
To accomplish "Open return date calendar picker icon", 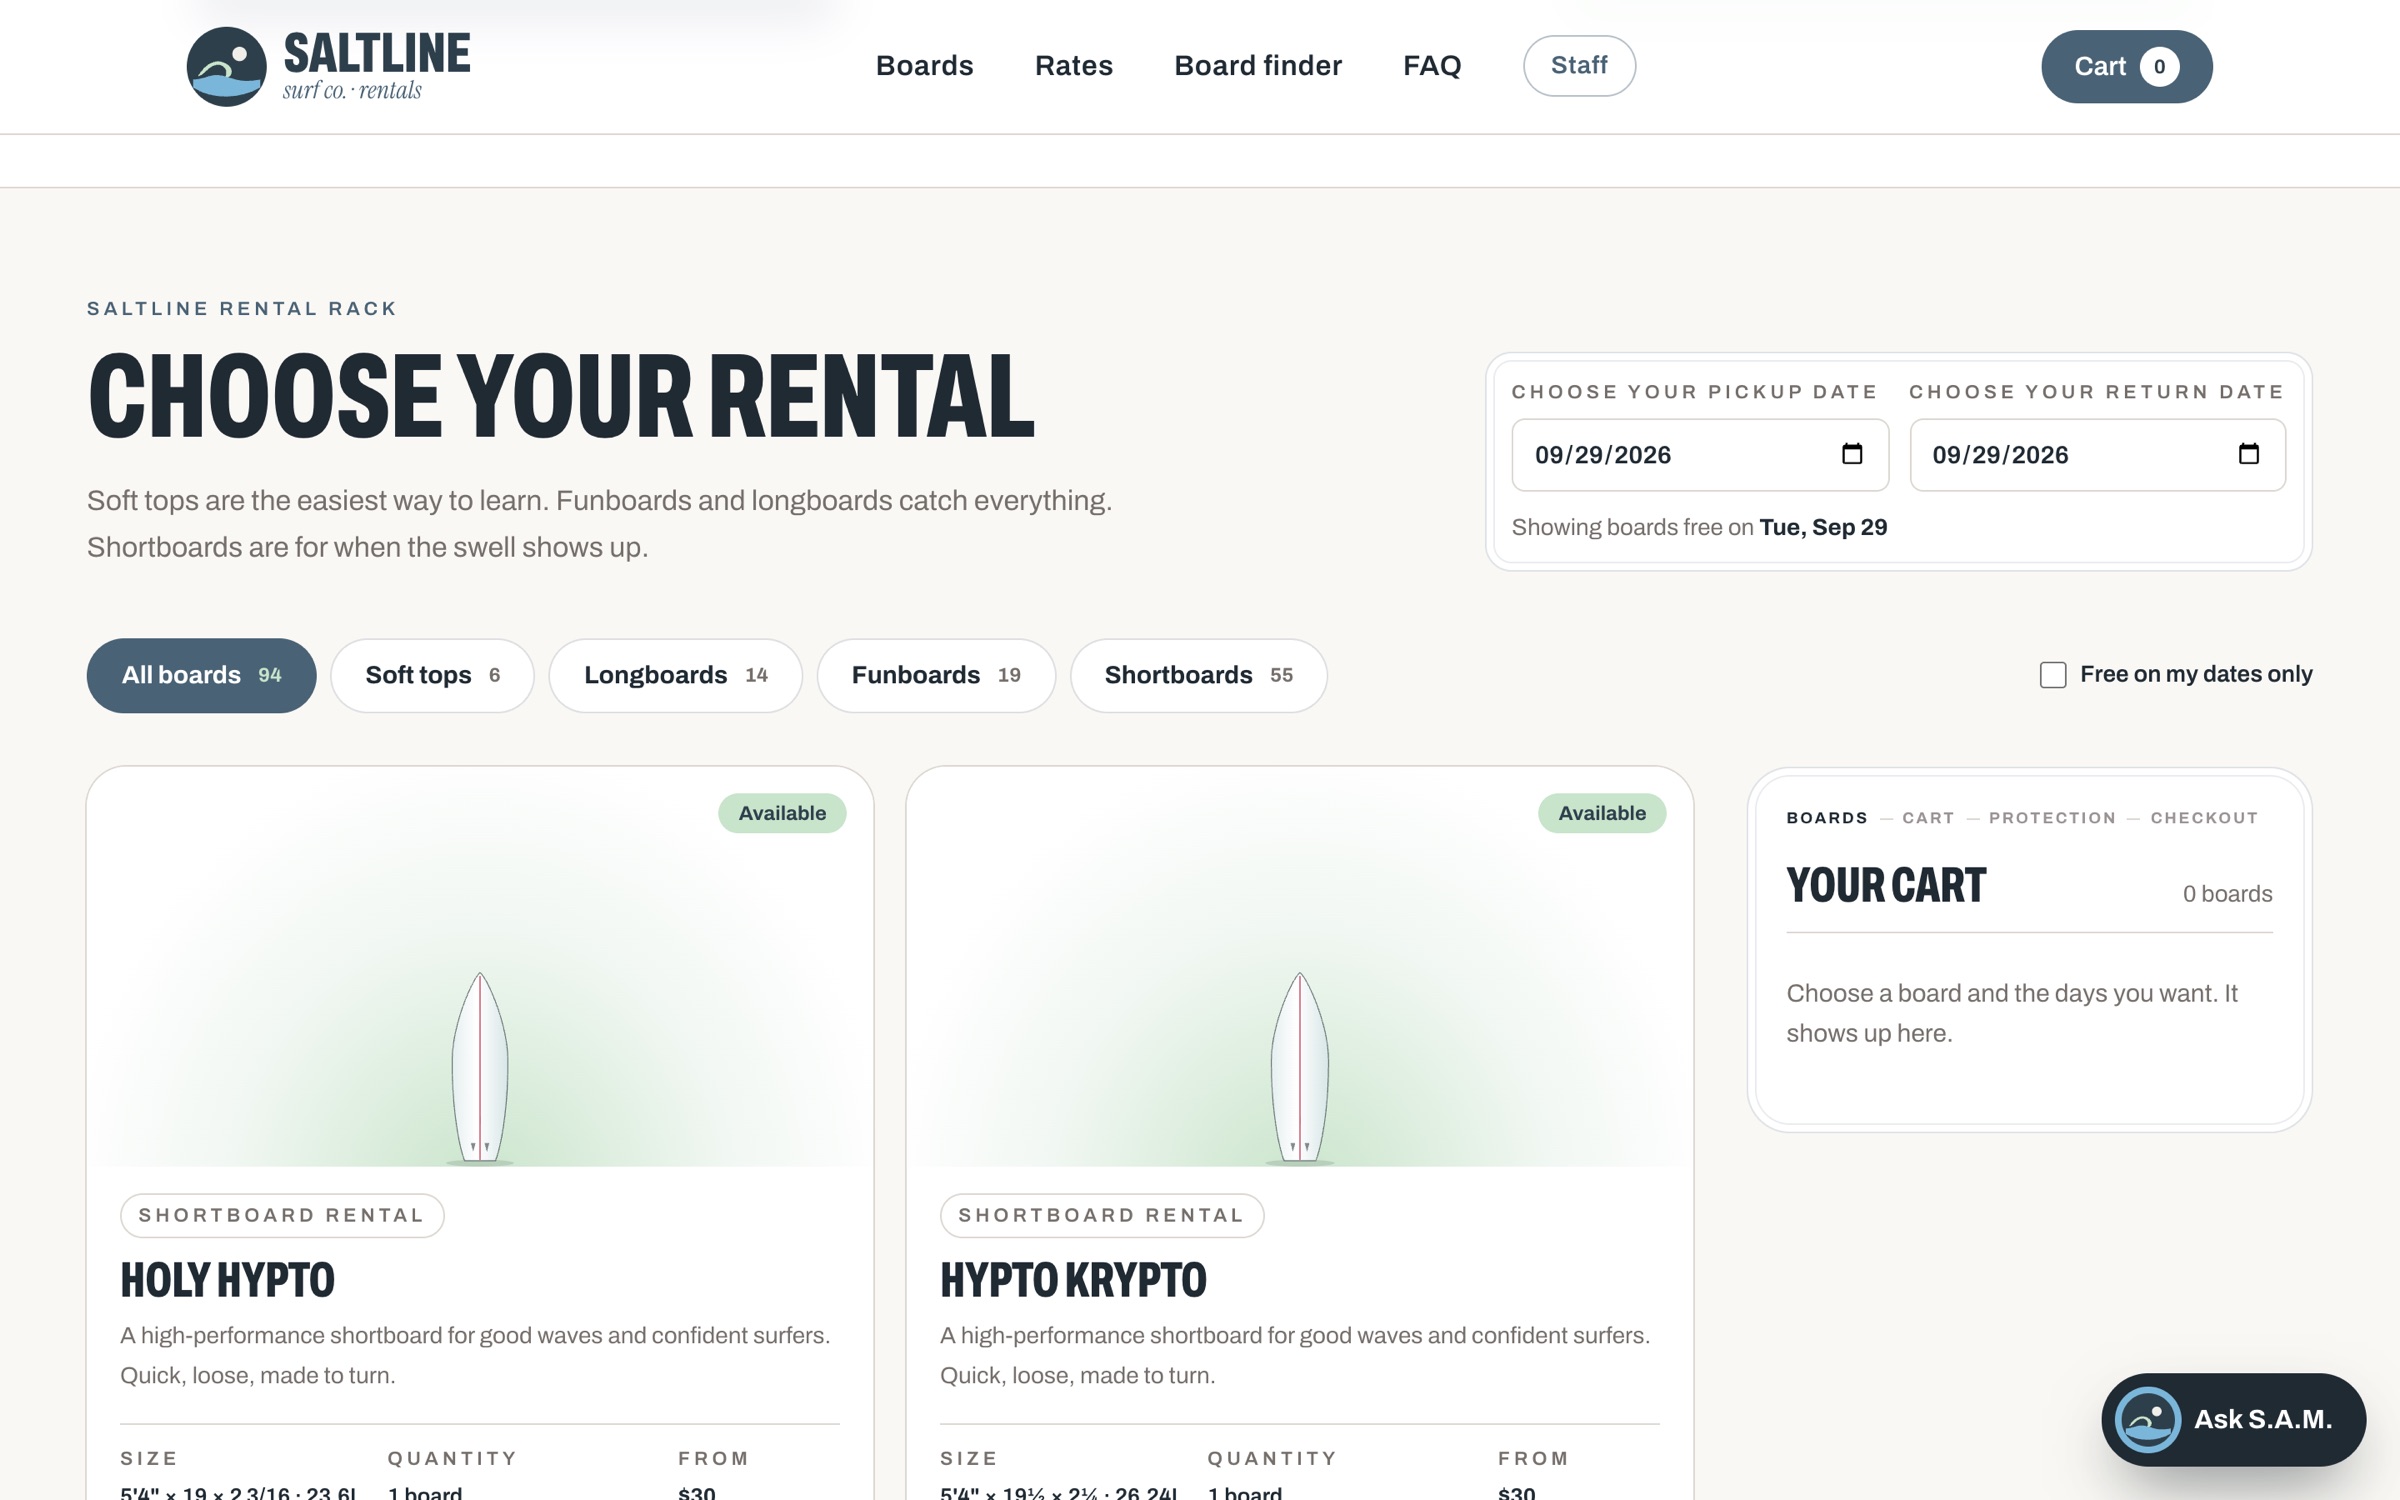I will point(2249,454).
